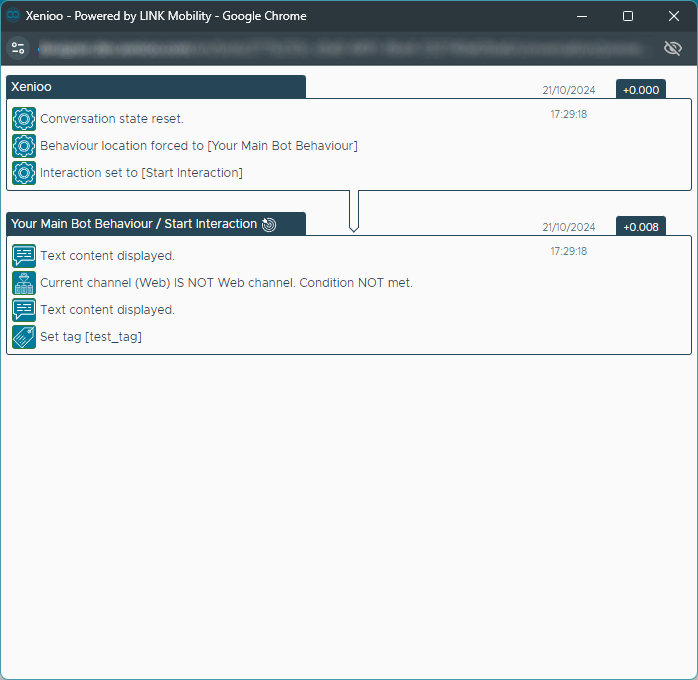The height and width of the screenshot is (680, 698).
Task: Select the "Conversation state reset." log entry text
Action: coord(112,119)
